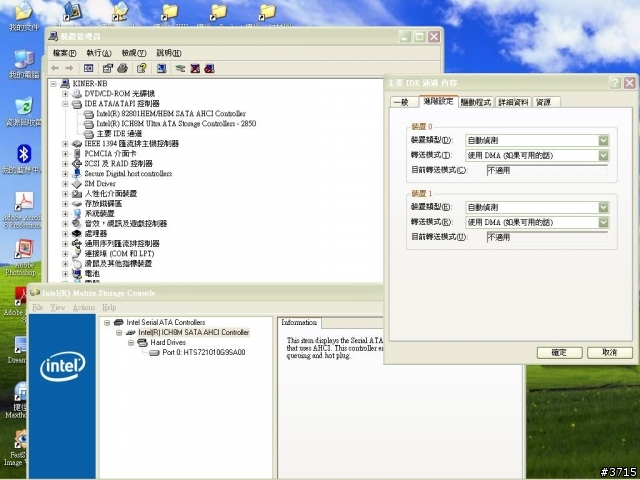The height and width of the screenshot is (480, 640).
Task: Select the DVD/CD-ROM 光碟機 disc icon
Action: (77, 93)
